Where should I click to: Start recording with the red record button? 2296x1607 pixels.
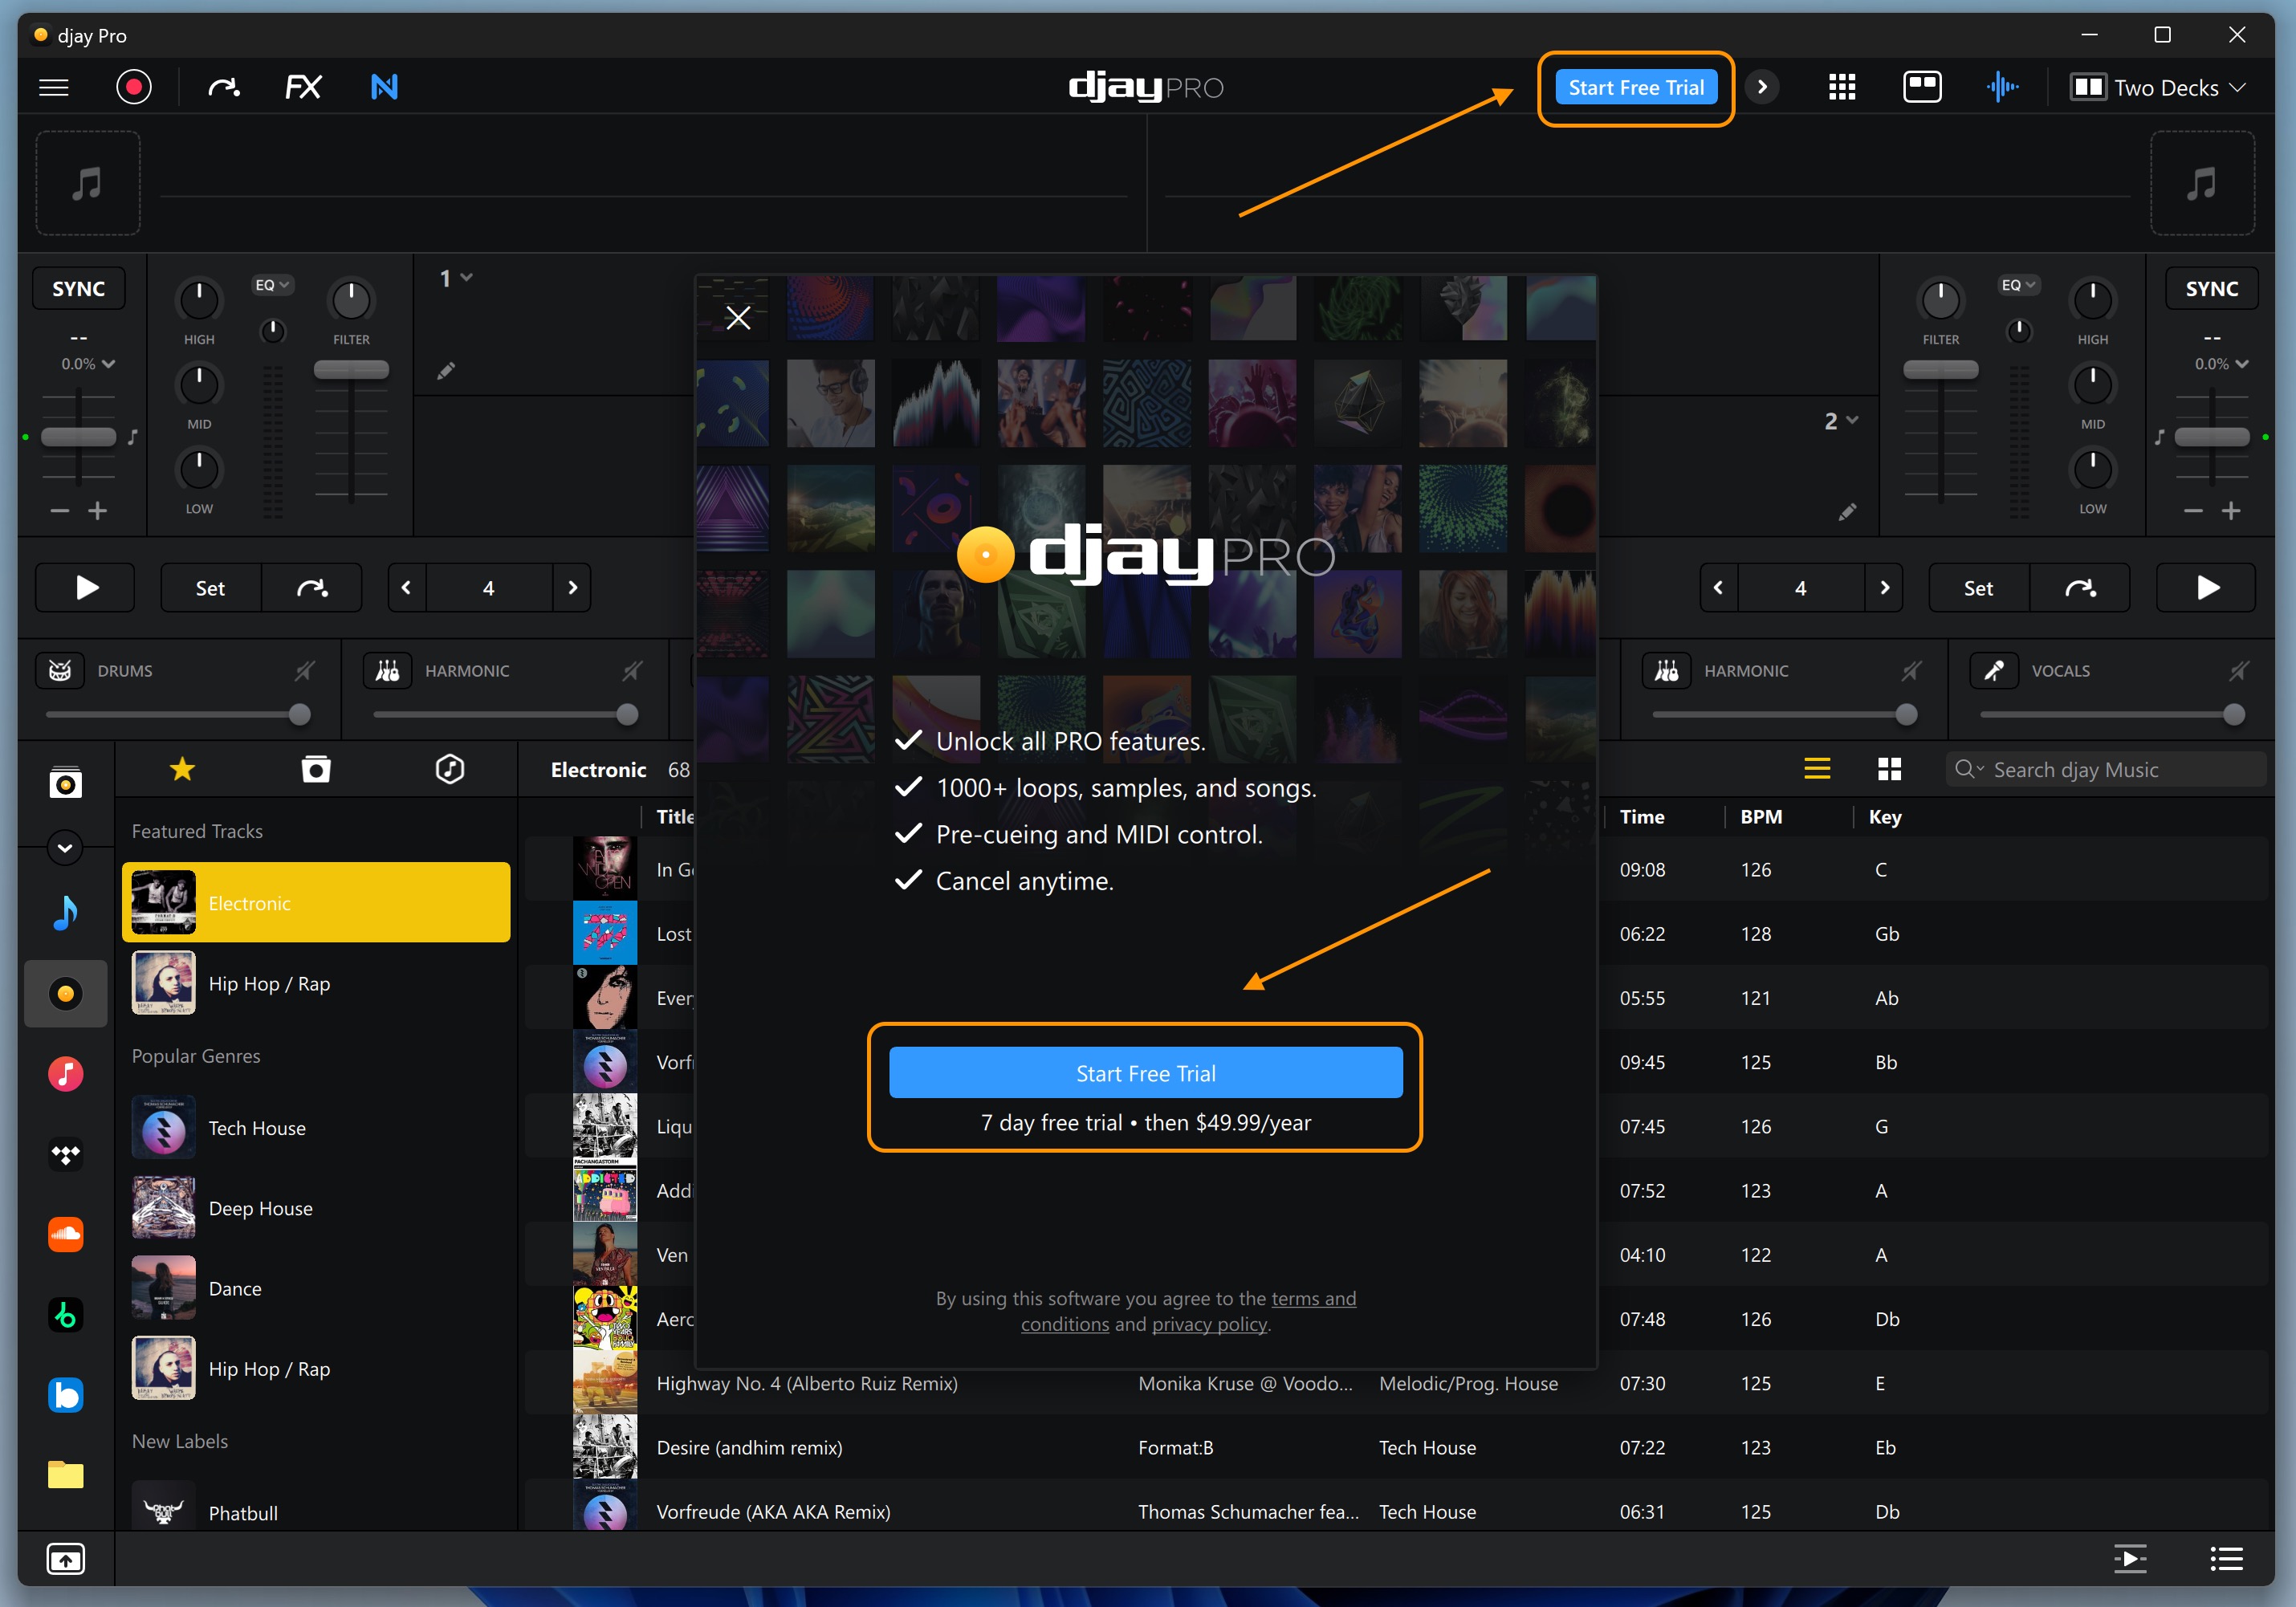click(x=133, y=87)
